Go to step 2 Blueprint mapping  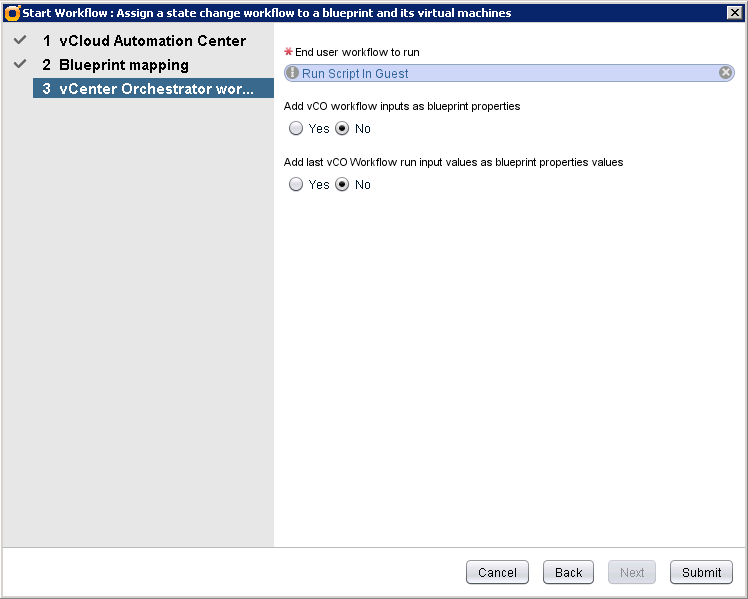click(115, 64)
